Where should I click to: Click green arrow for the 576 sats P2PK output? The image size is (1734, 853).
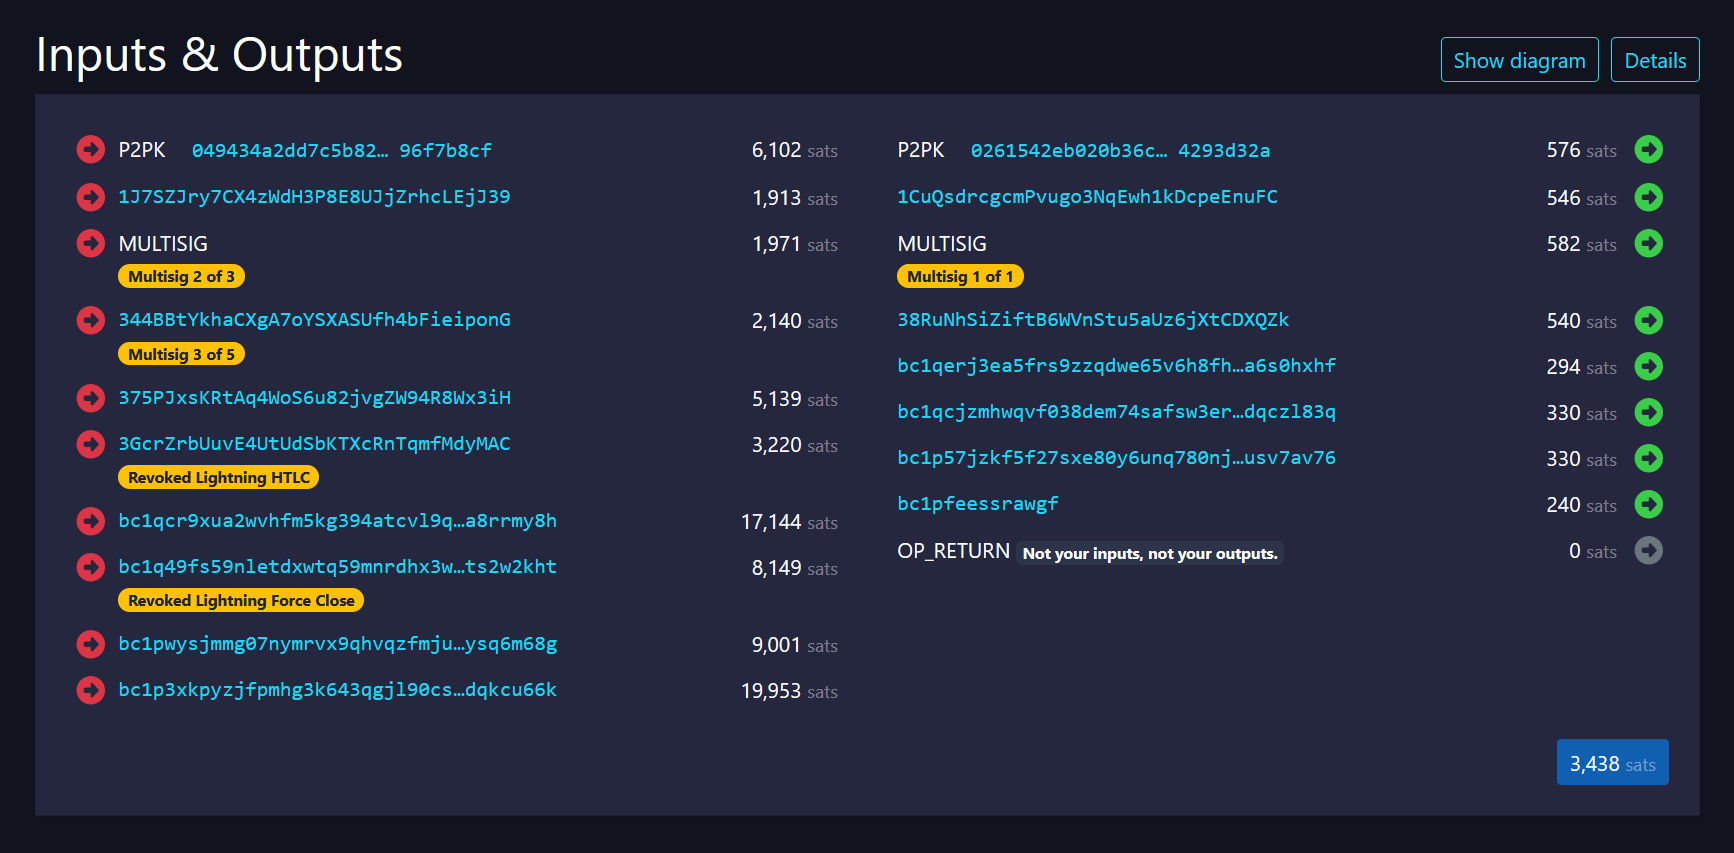pos(1648,150)
